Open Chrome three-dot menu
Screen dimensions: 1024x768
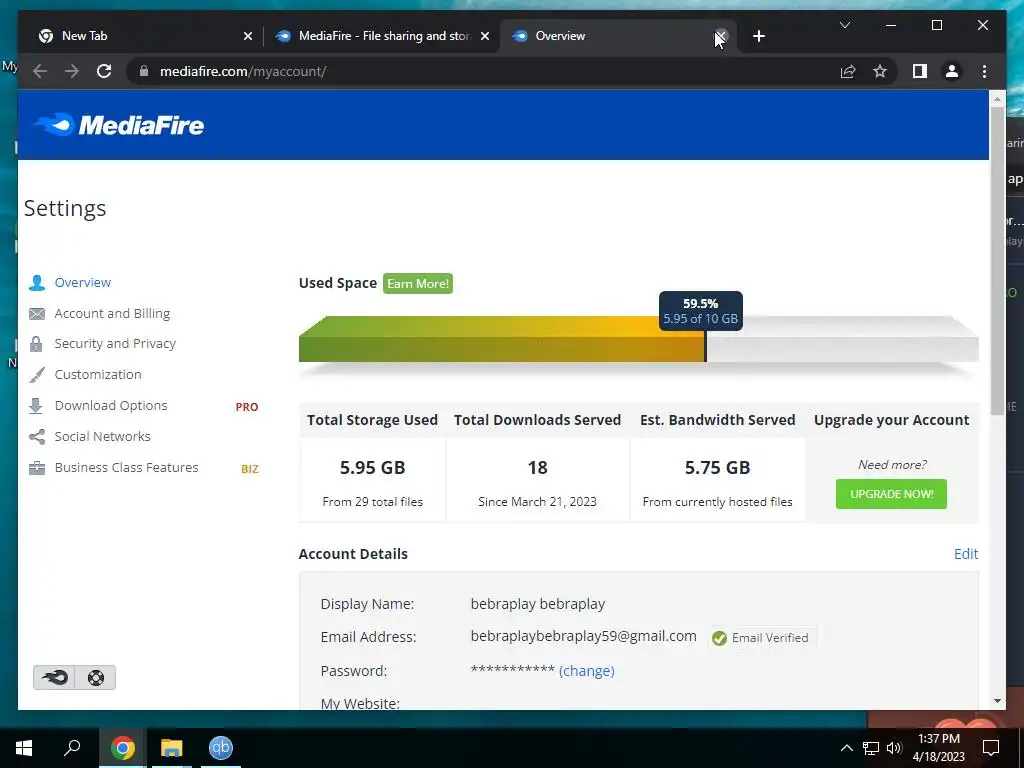click(x=984, y=71)
